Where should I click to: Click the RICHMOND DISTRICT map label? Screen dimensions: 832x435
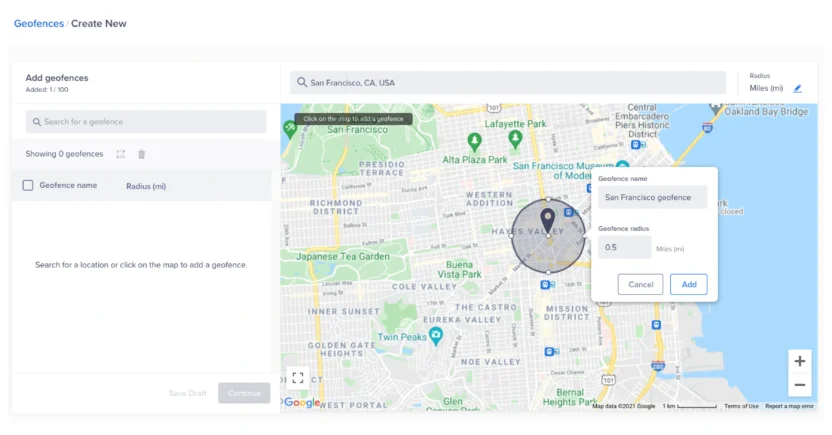336,207
